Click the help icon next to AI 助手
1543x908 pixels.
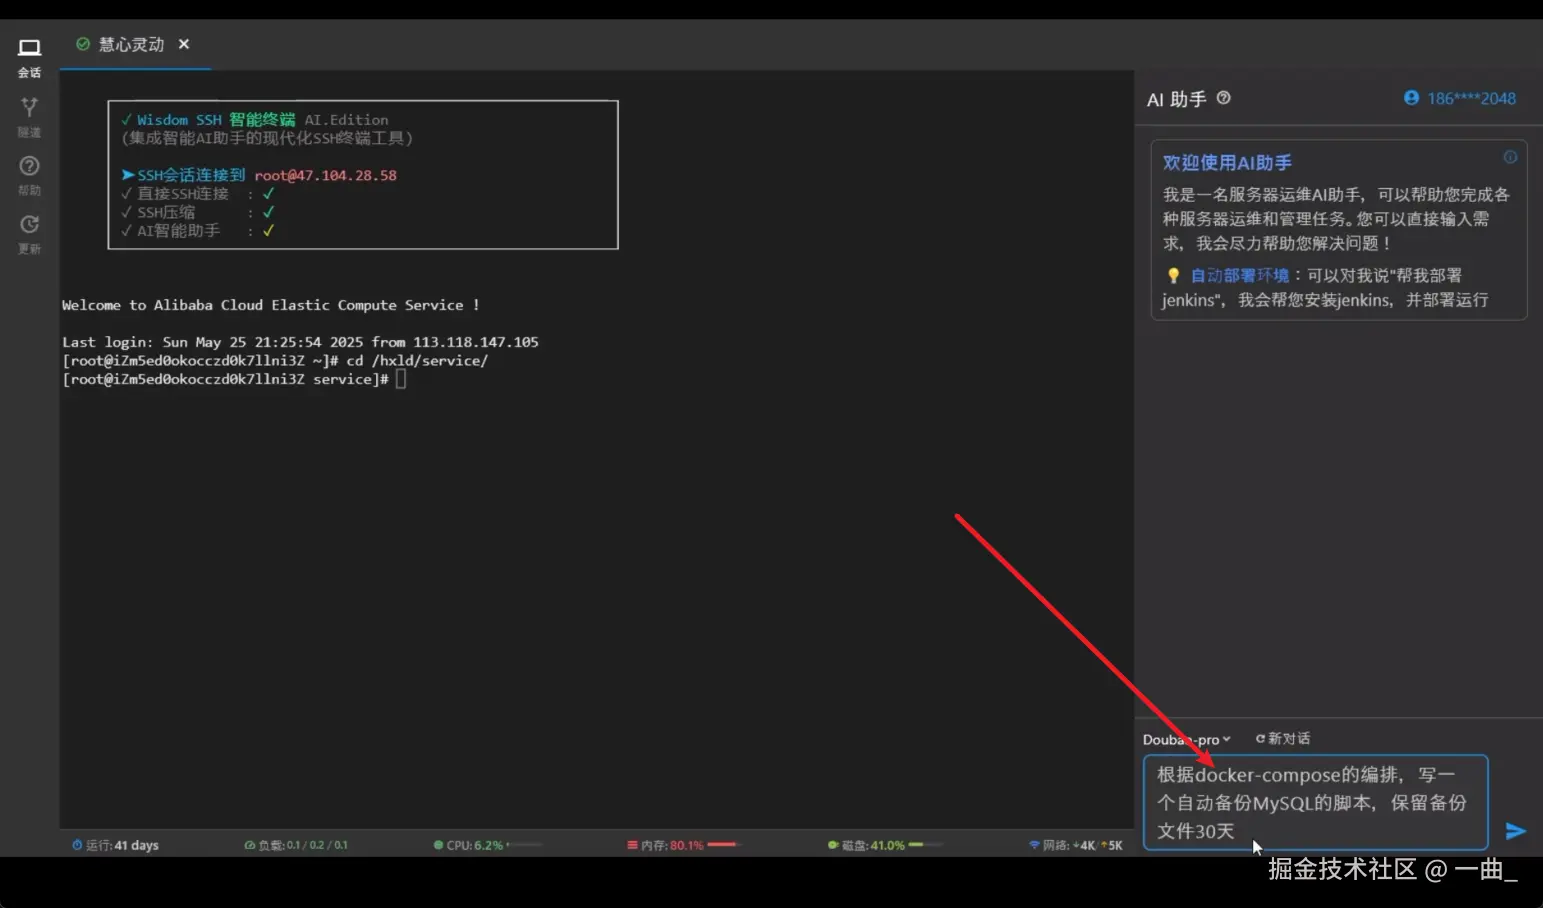(1224, 98)
